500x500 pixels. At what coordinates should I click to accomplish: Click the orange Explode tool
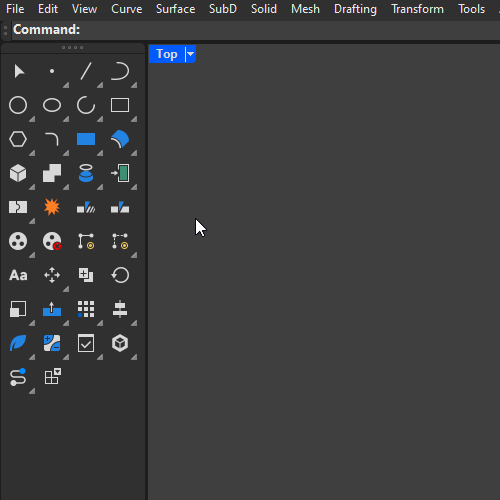click(x=52, y=207)
